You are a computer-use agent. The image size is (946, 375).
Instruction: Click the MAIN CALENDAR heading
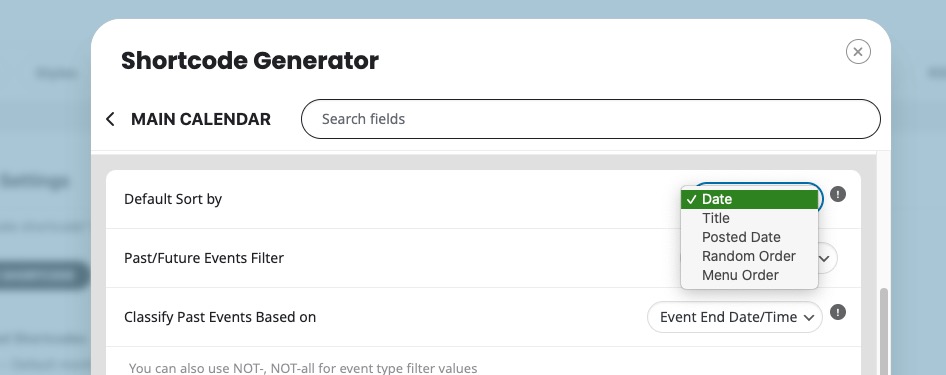(201, 119)
